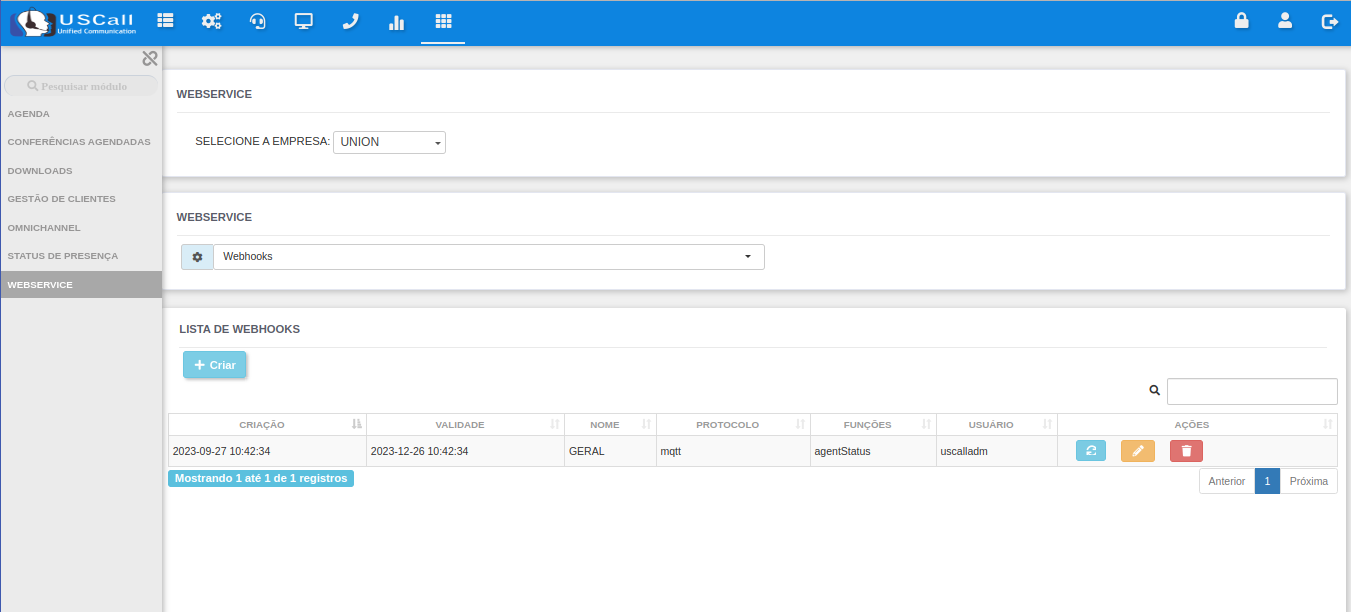1351x612 pixels.
Task: Select OMNICHANNEL in the sidebar
Action: pos(81,228)
